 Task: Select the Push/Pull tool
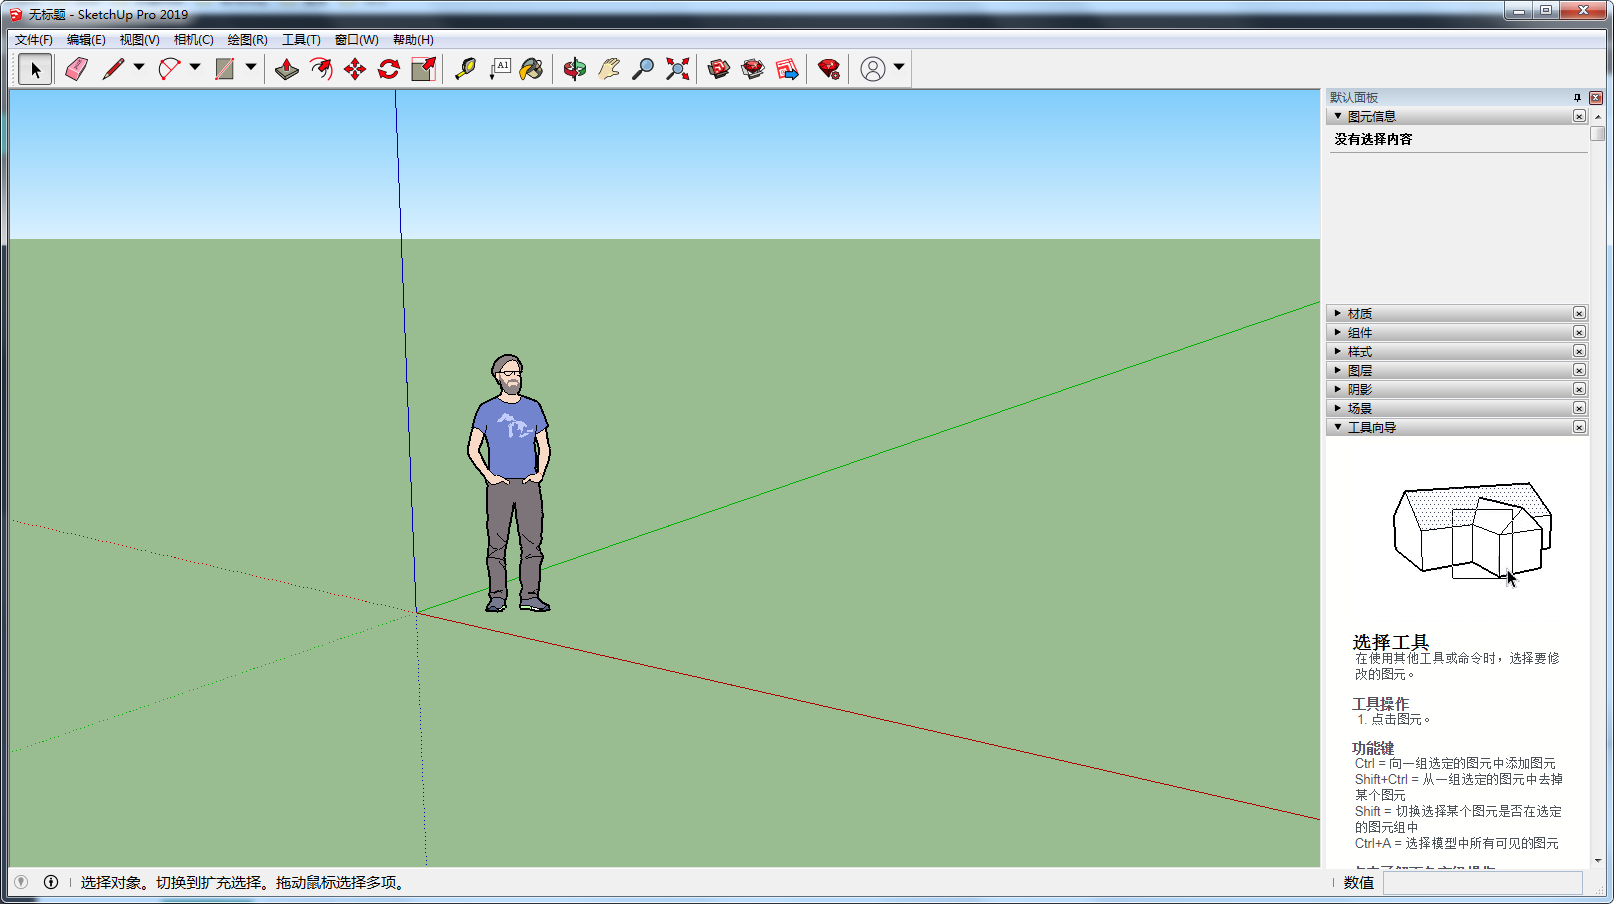point(287,68)
